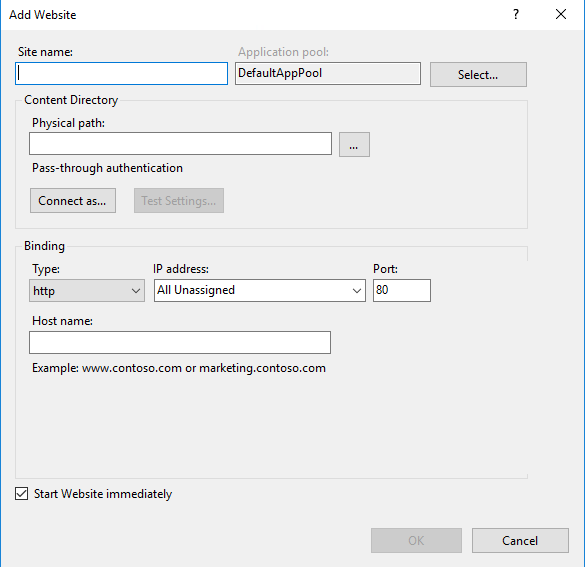The height and width of the screenshot is (567, 587).
Task: Click the Test Settings button
Action: pos(179,201)
